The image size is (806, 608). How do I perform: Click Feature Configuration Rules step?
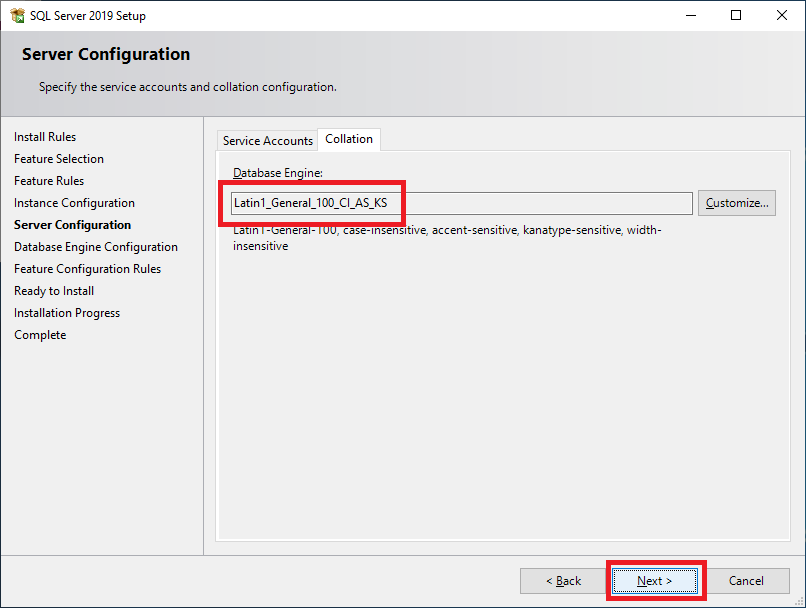[87, 269]
